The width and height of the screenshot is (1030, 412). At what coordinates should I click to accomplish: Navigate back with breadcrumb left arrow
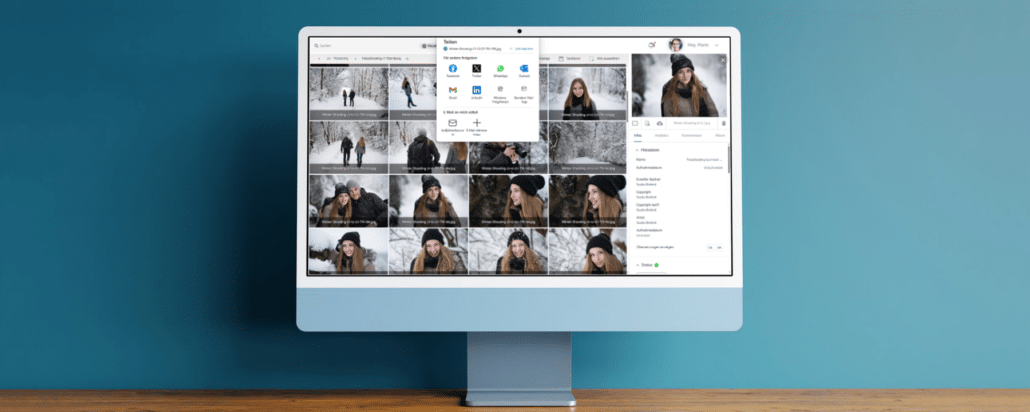click(319, 58)
